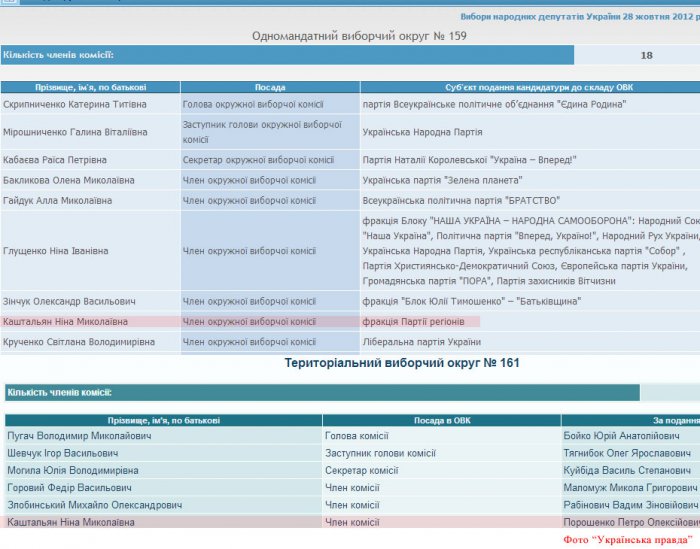Click the 'Посада в ОВК' column header

[442, 420]
